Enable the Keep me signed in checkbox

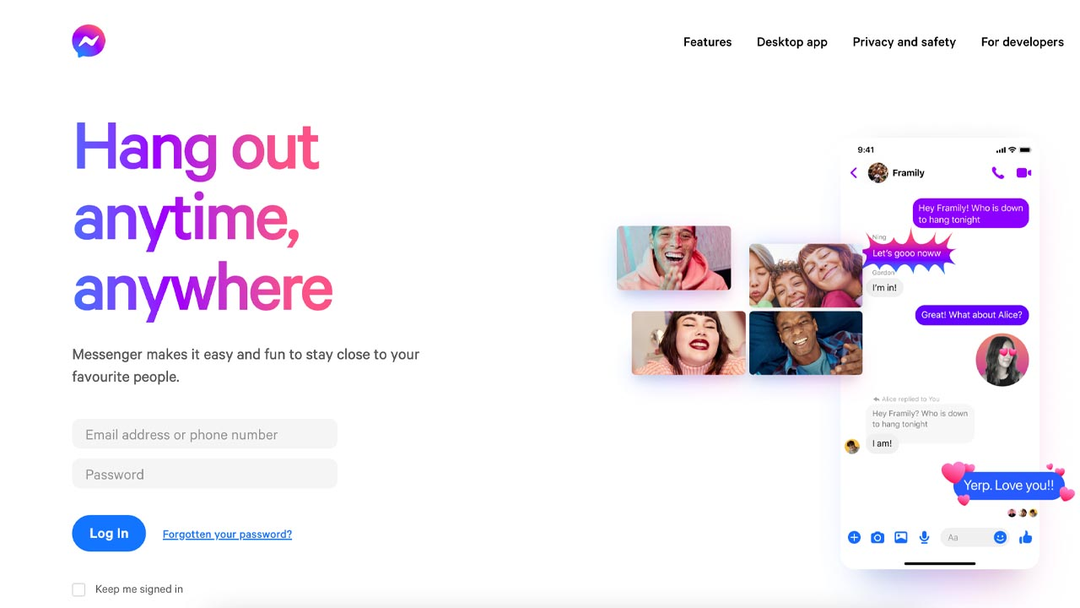coord(79,589)
